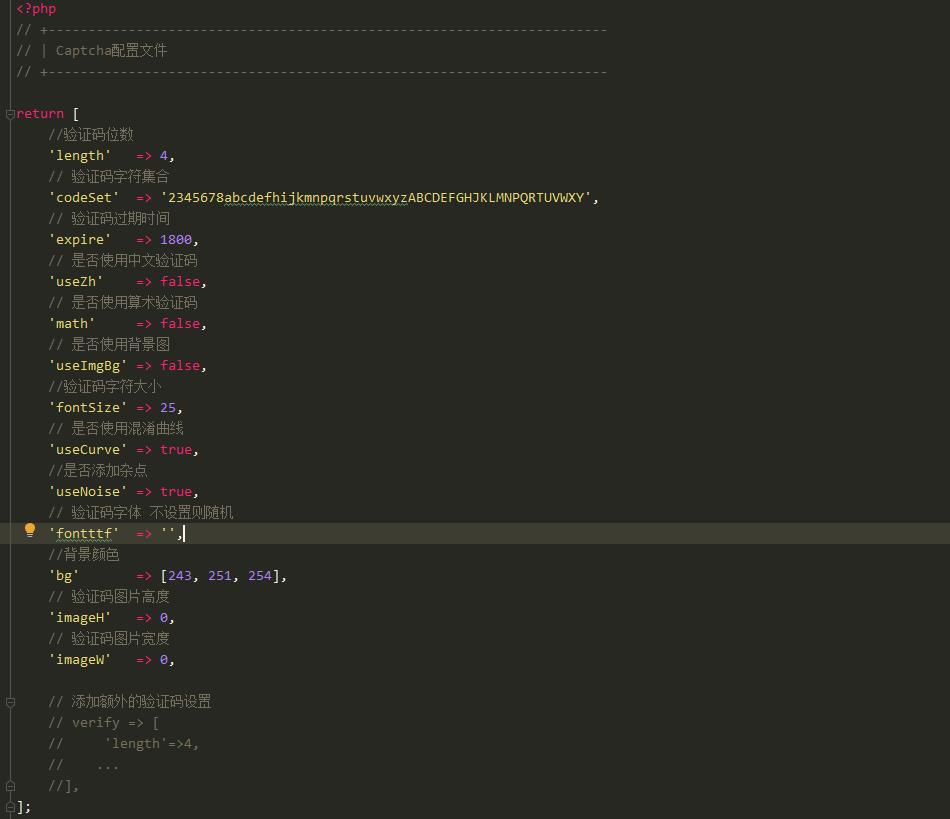950x819 pixels.
Task: Click the 'useNoise' array key
Action: [x=88, y=492]
